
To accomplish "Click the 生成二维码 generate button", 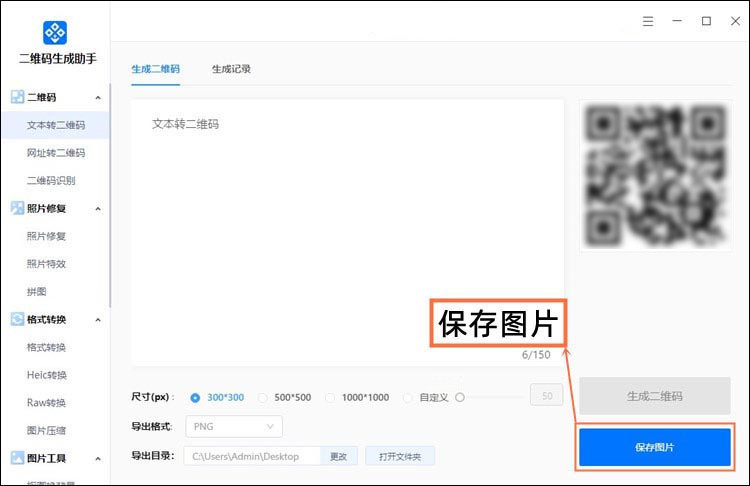I will 655,396.
